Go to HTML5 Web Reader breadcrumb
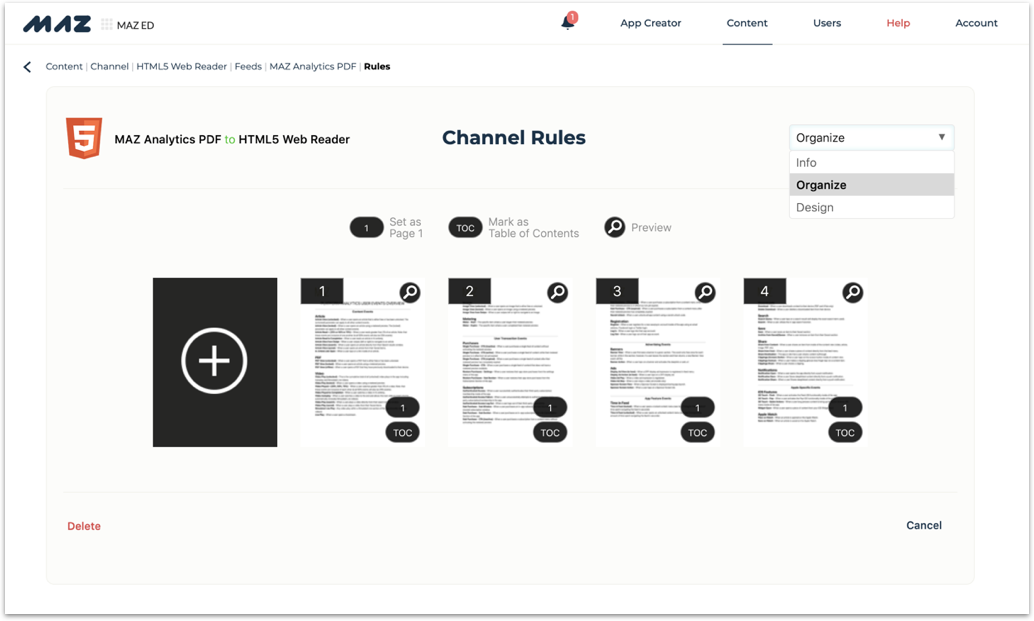1034x621 pixels. [181, 67]
